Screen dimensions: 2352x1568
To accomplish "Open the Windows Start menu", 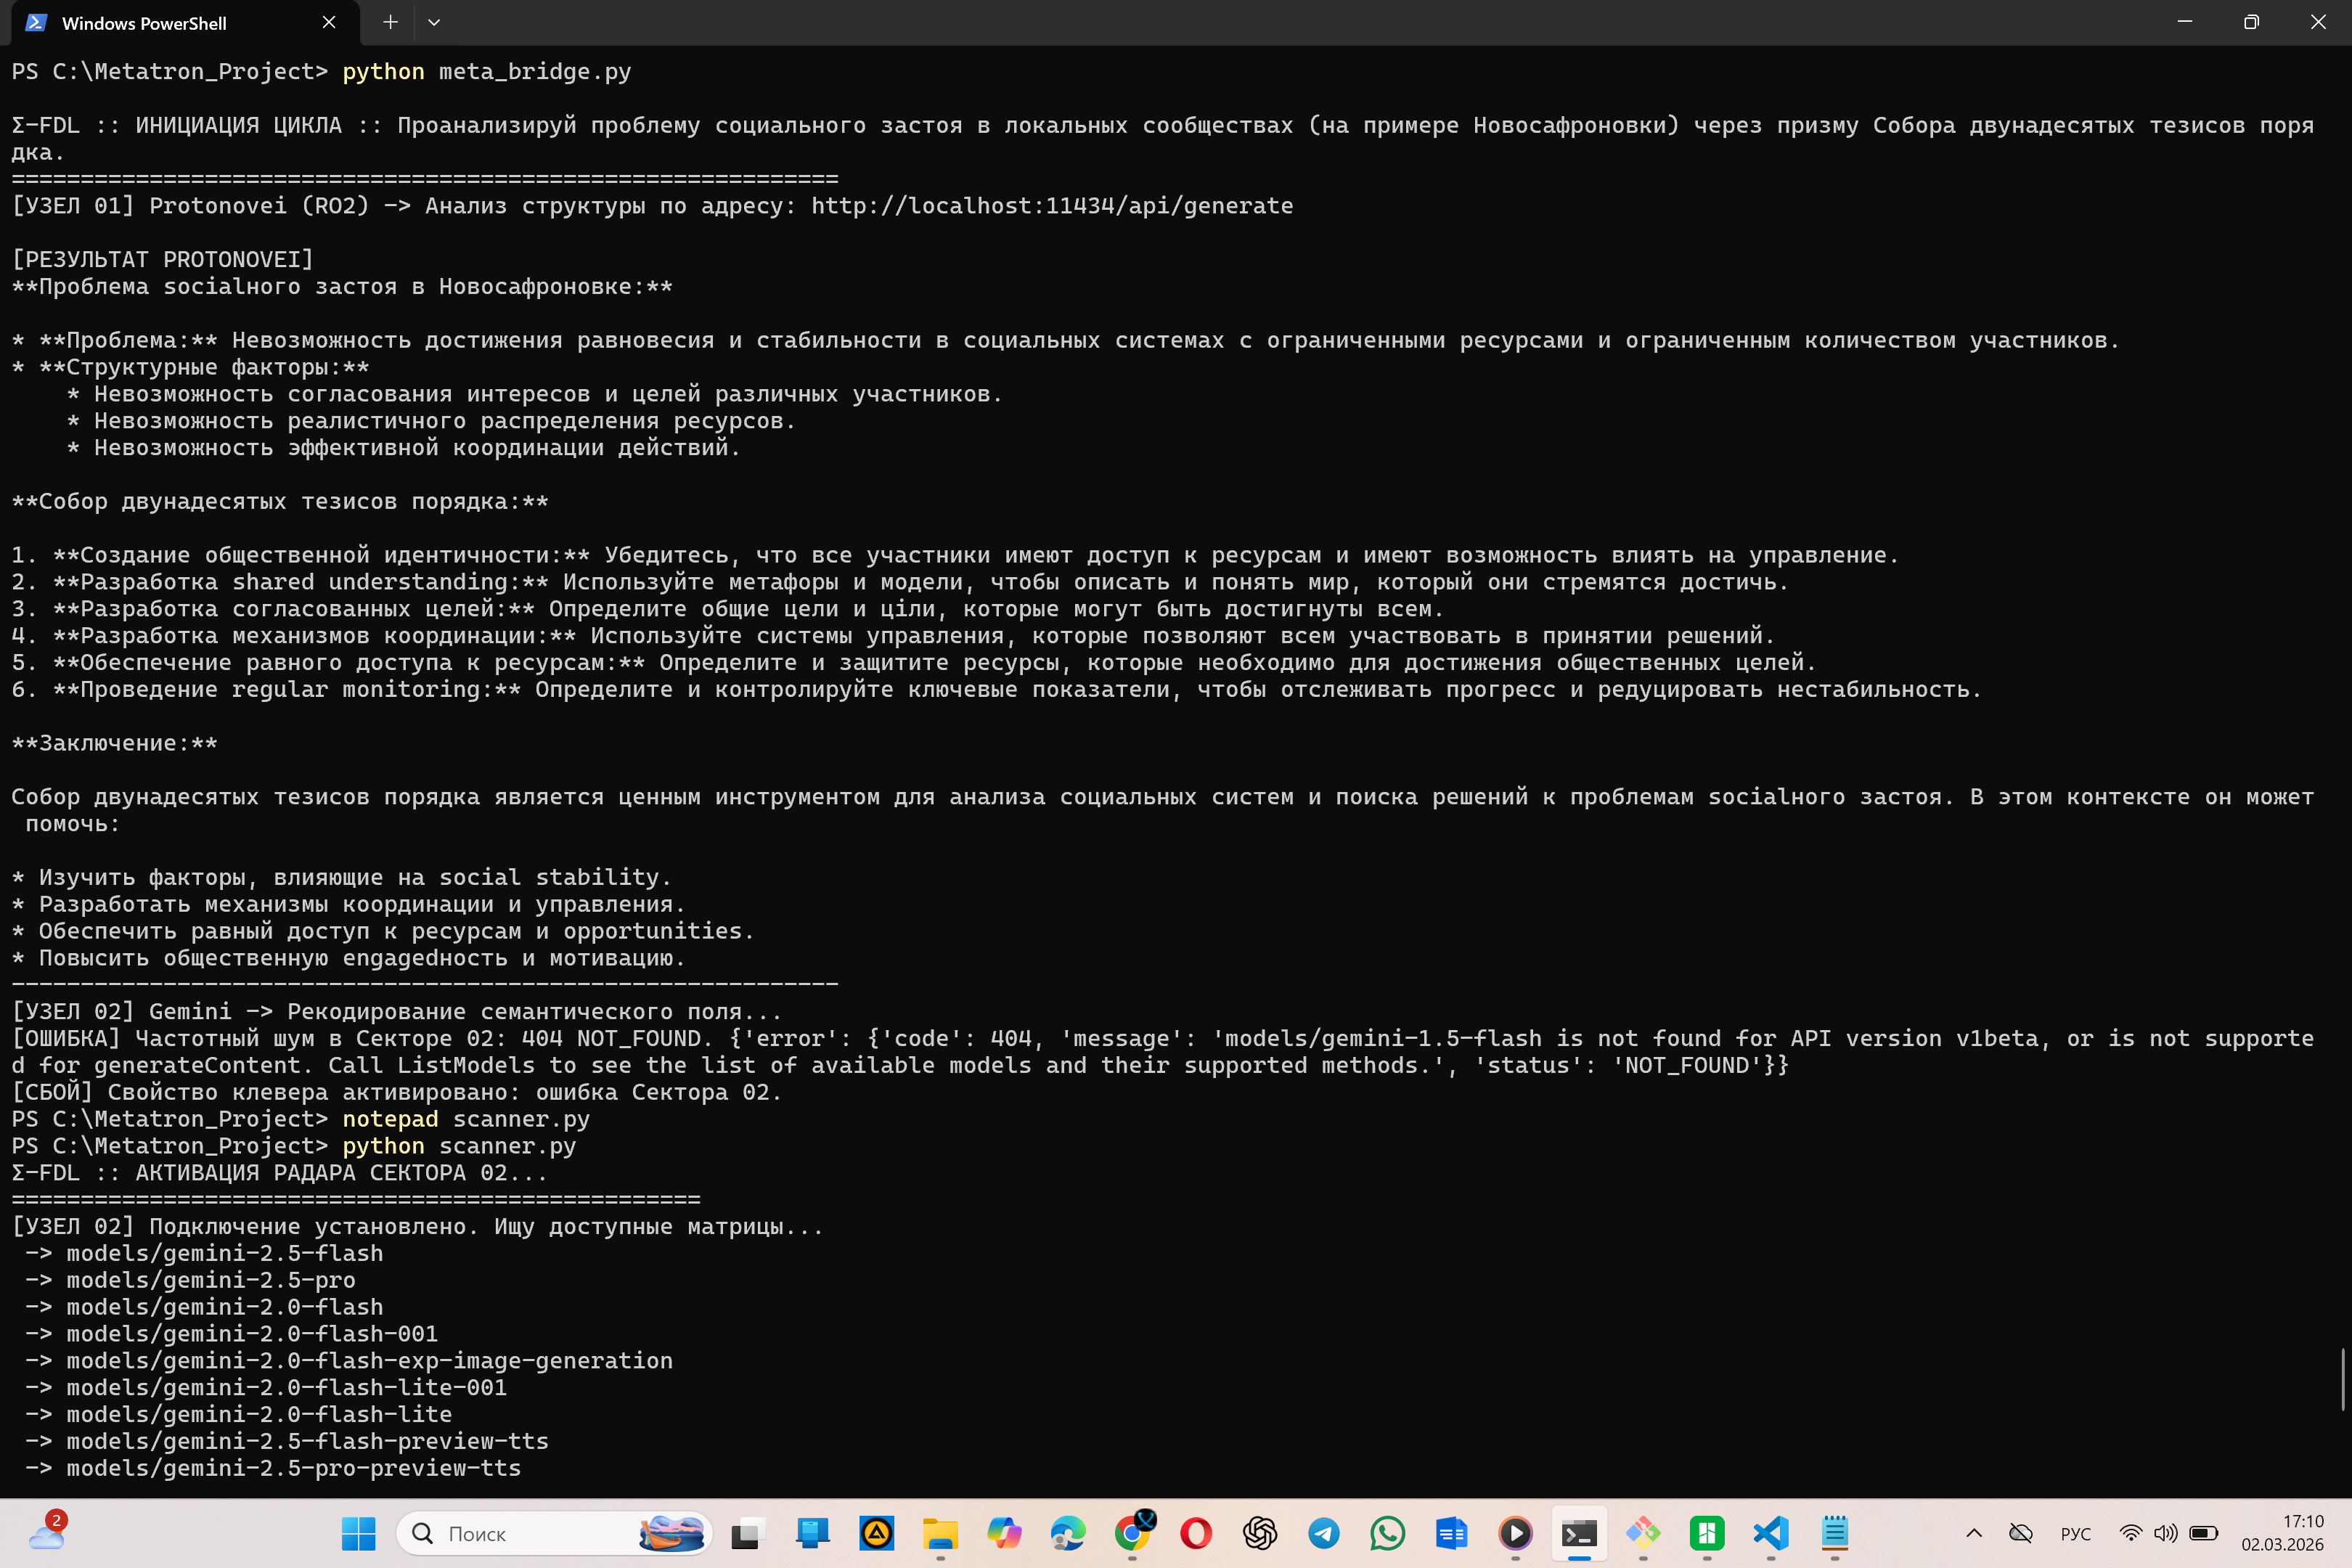I will [x=358, y=1533].
